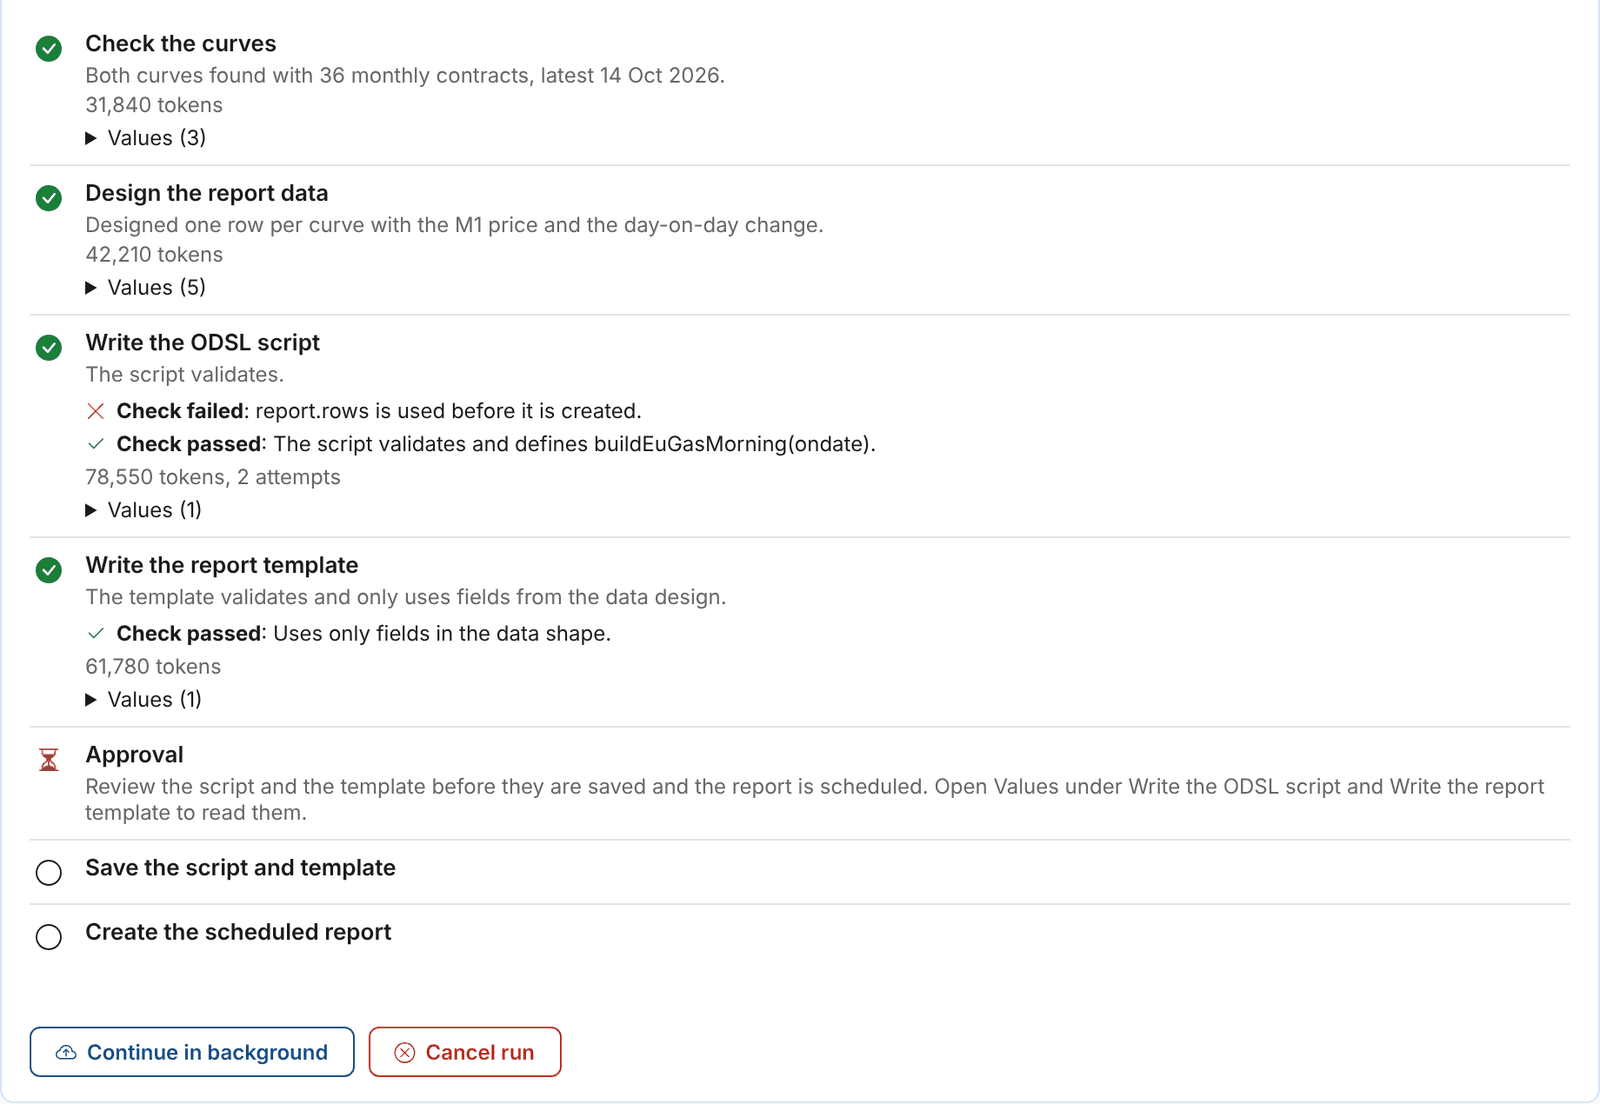Viewport: 1600px width, 1104px height.
Task: Click the empty circle beside Create the scheduled report
Action: click(49, 937)
